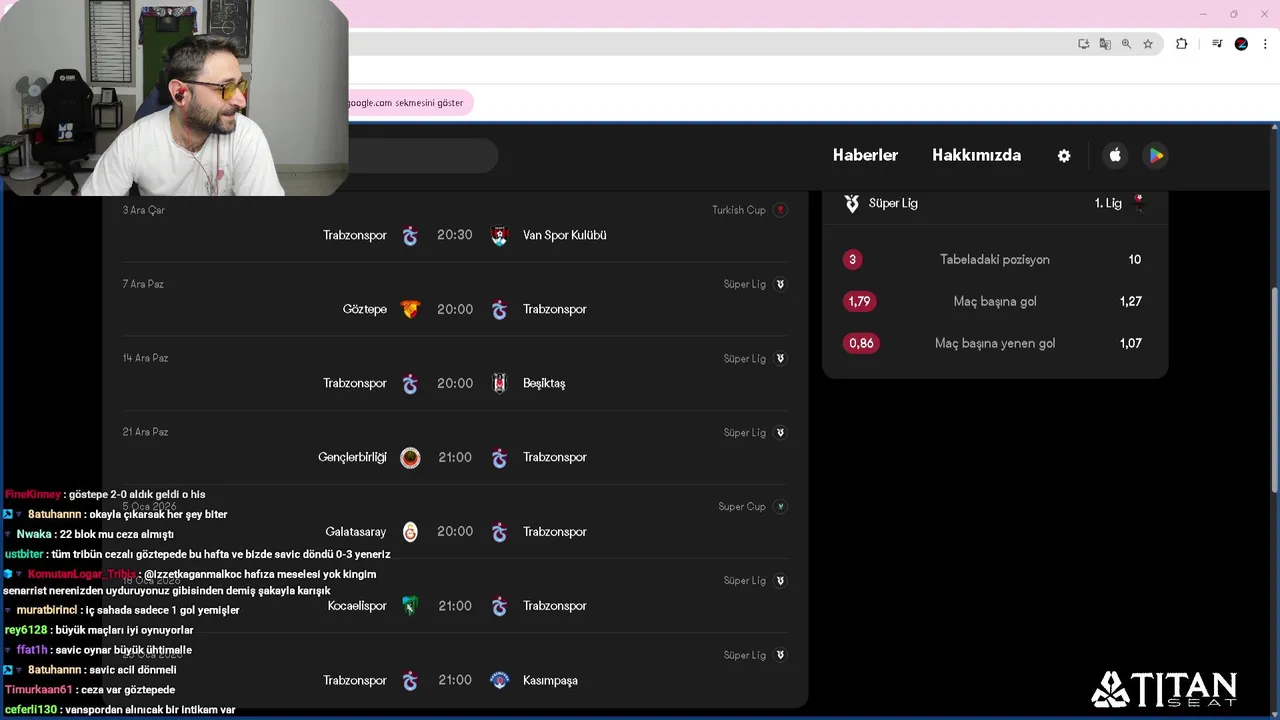Open the Göztepe team link

click(365, 310)
